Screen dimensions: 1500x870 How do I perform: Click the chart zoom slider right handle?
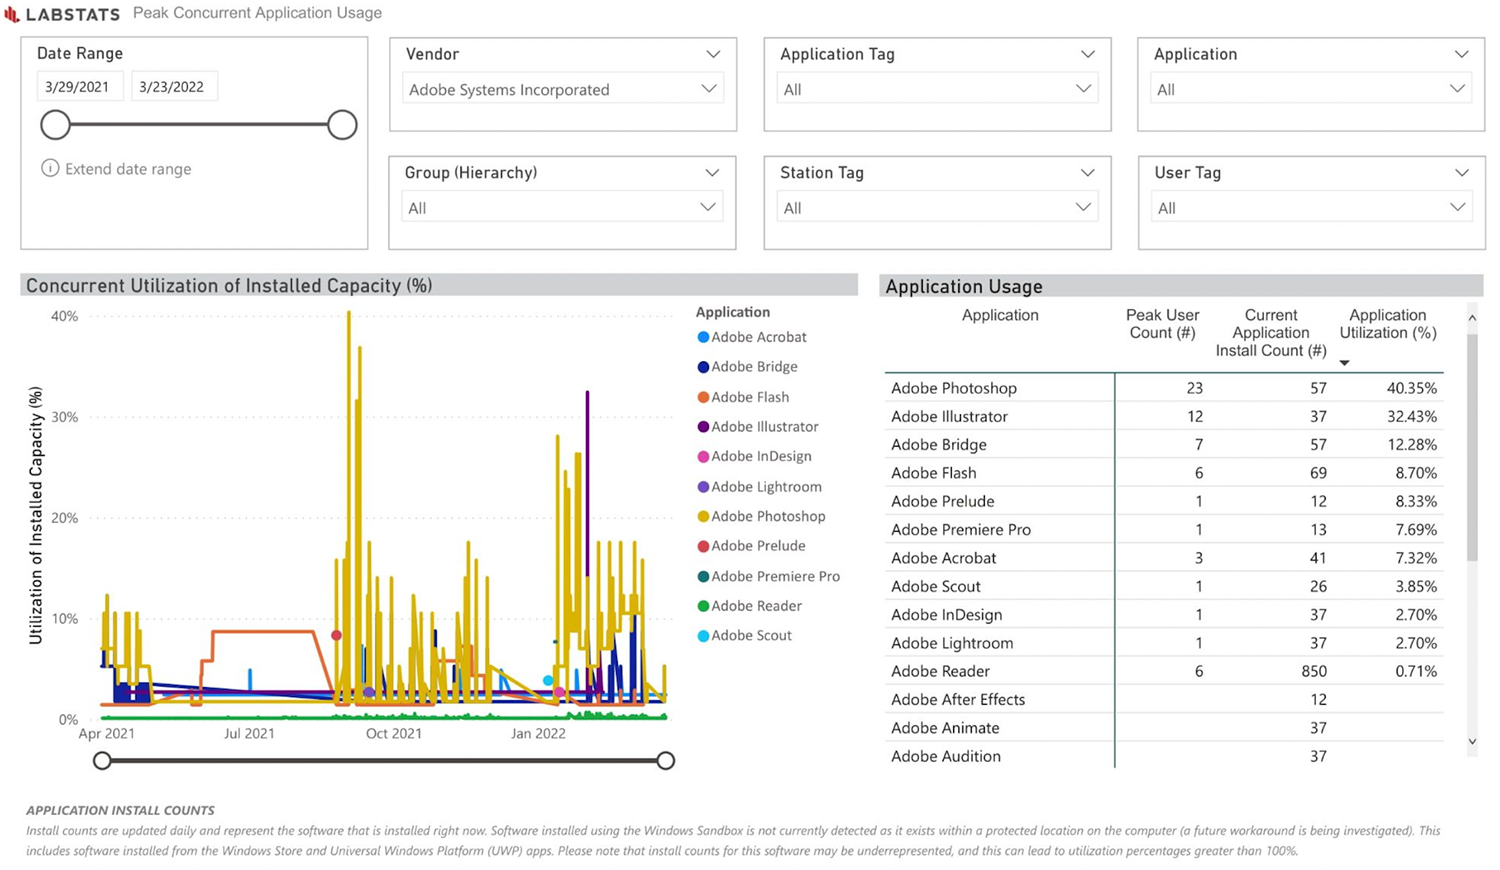(x=666, y=761)
